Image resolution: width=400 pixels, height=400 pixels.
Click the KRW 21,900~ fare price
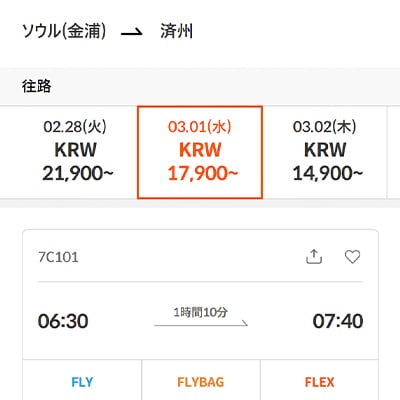(x=77, y=161)
